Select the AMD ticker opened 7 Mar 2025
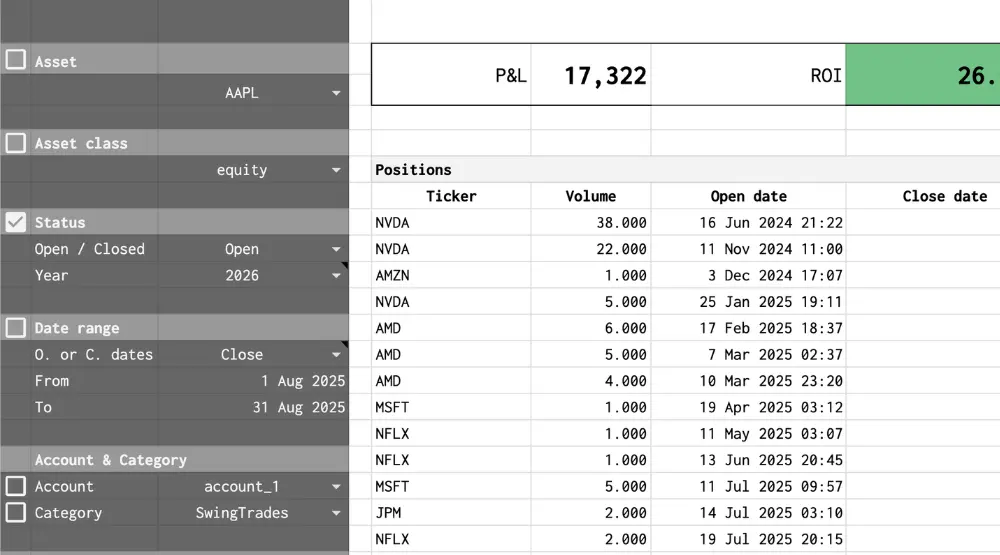The width and height of the screenshot is (1000, 555). (x=451, y=354)
